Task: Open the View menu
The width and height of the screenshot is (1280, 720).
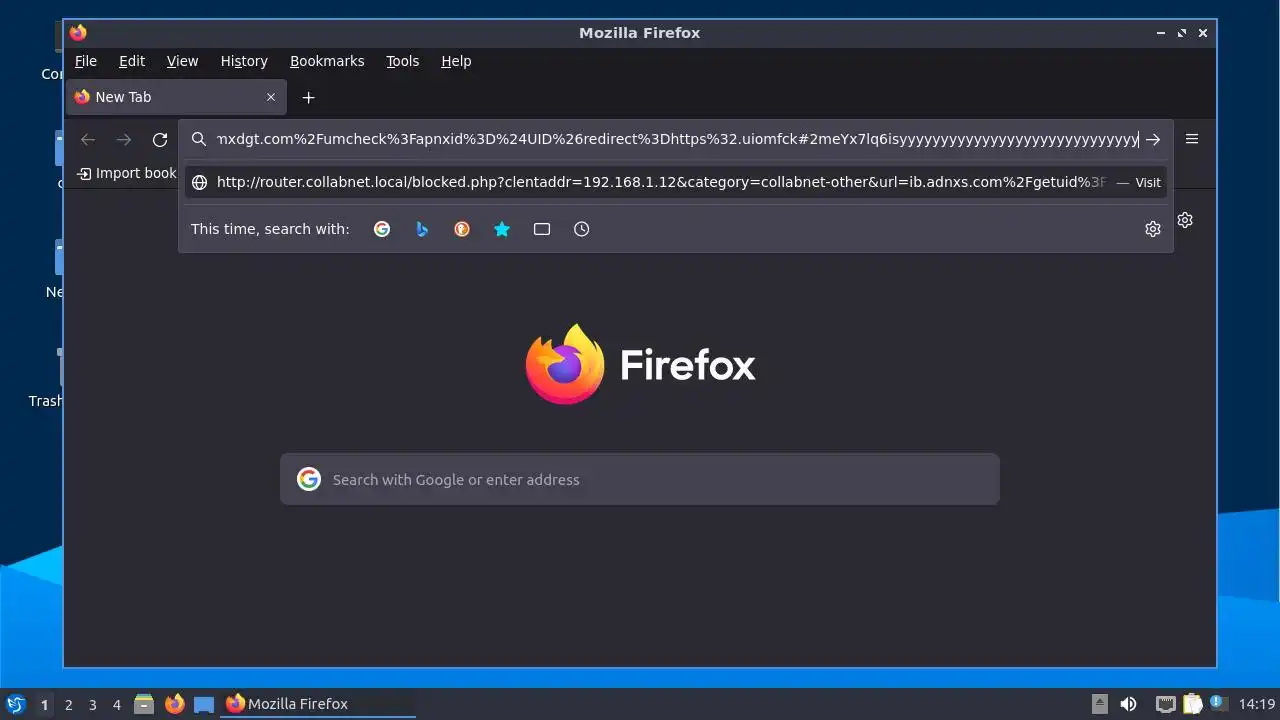Action: point(182,61)
